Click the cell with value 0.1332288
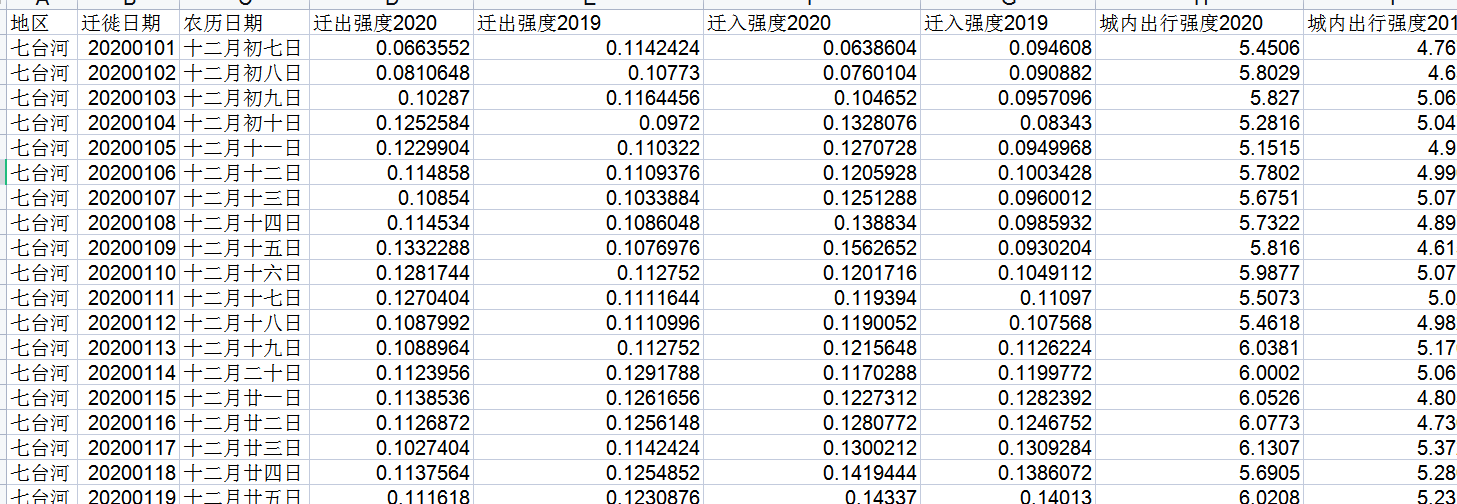The image size is (1457, 504). (391, 248)
